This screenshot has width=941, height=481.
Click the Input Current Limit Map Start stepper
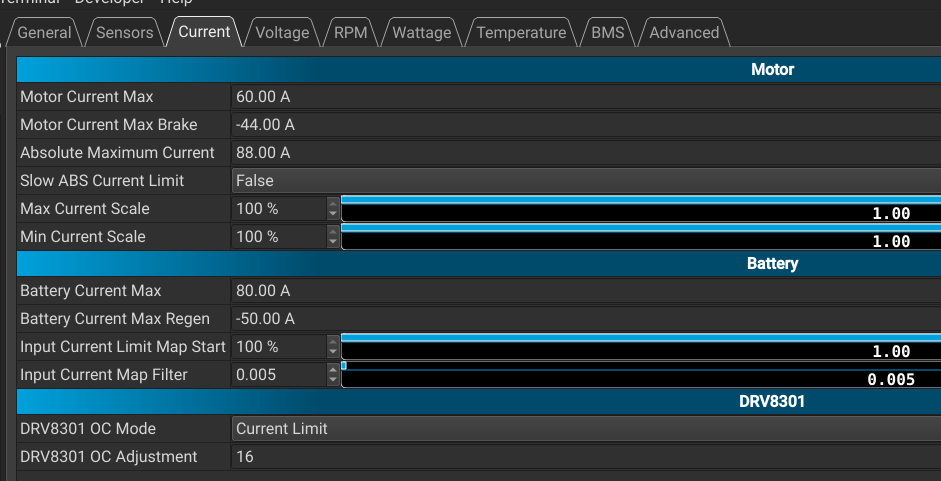[333, 347]
